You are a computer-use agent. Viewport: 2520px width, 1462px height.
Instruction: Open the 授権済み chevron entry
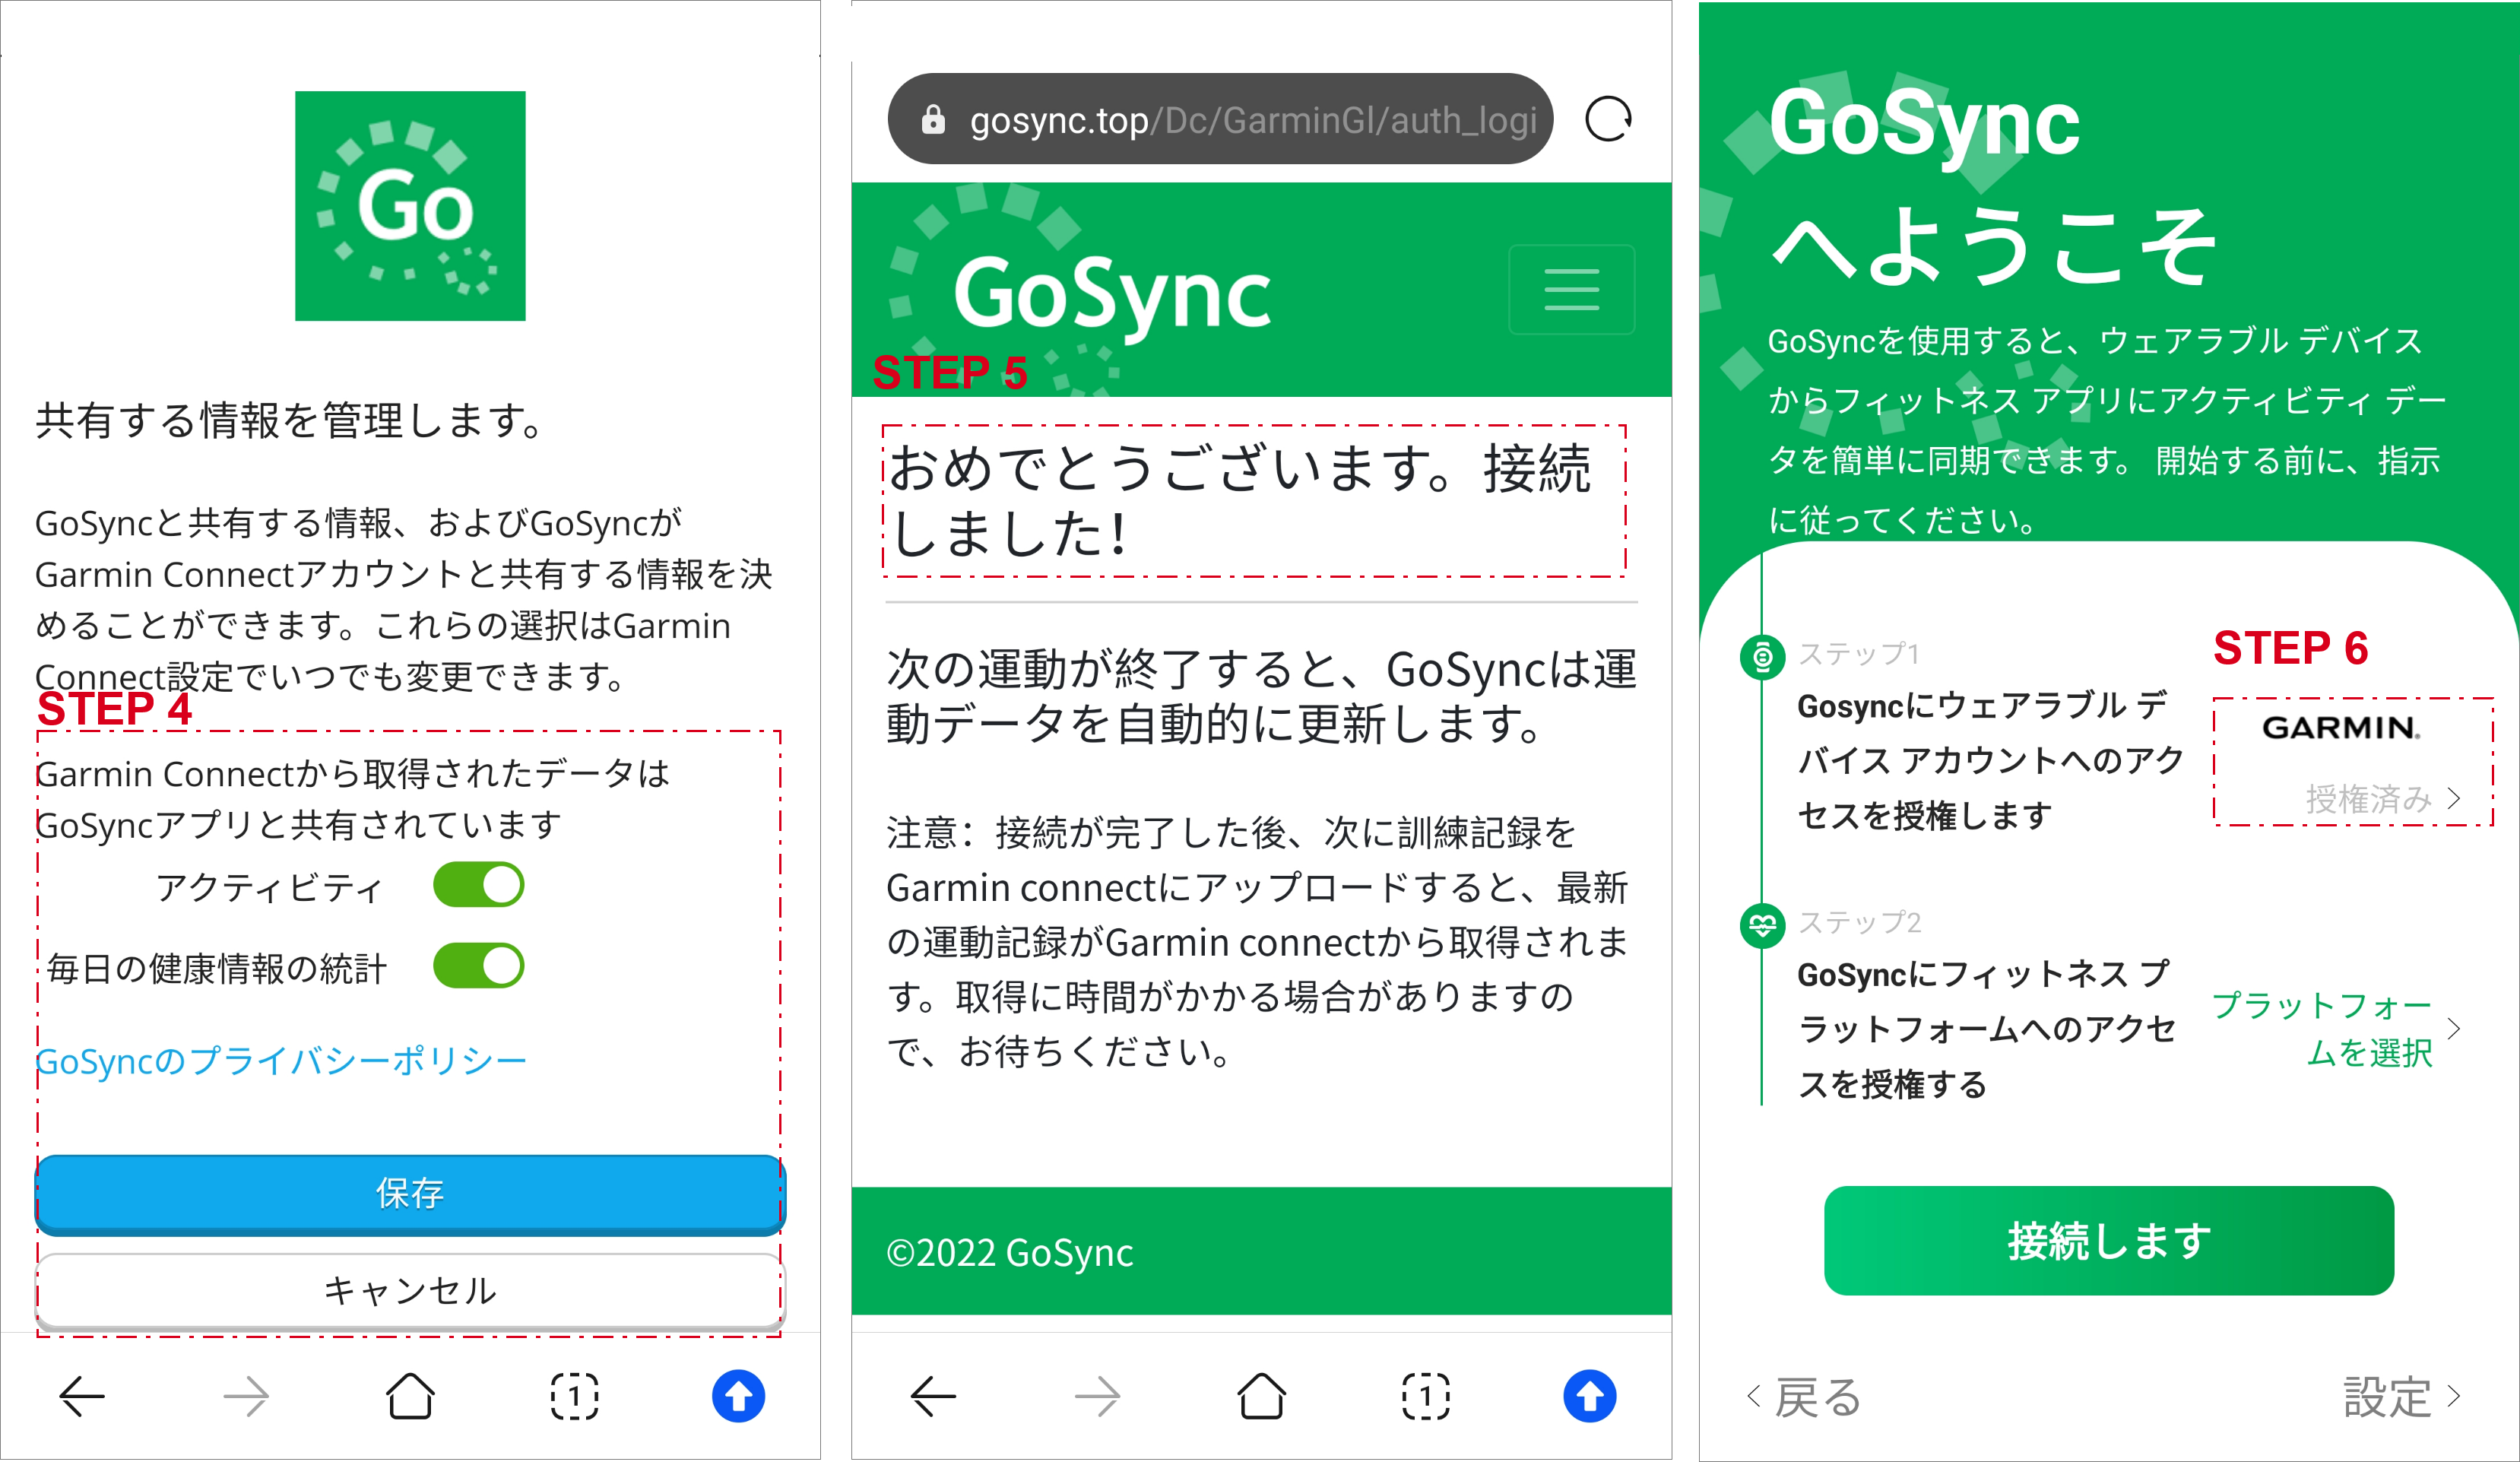tap(2382, 798)
